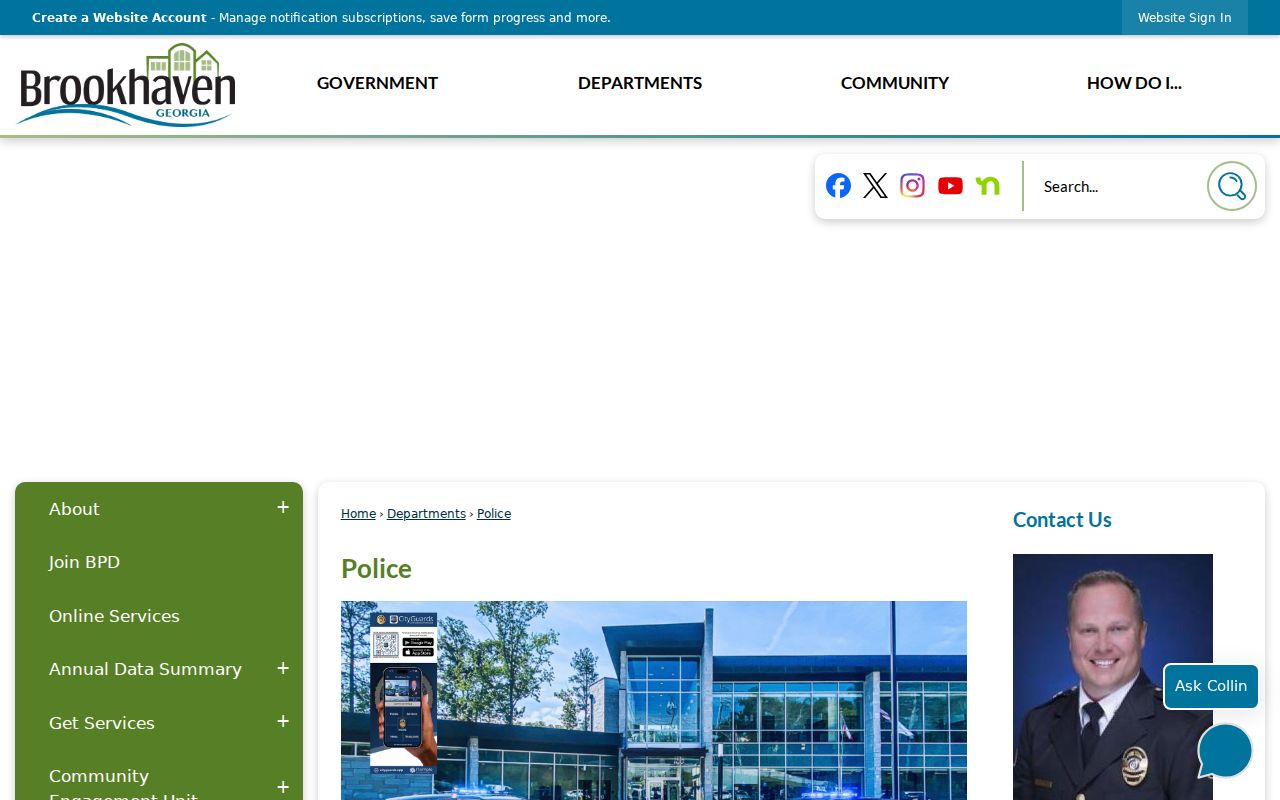Click the Contact Us heading
1280x800 pixels.
coord(1062,520)
